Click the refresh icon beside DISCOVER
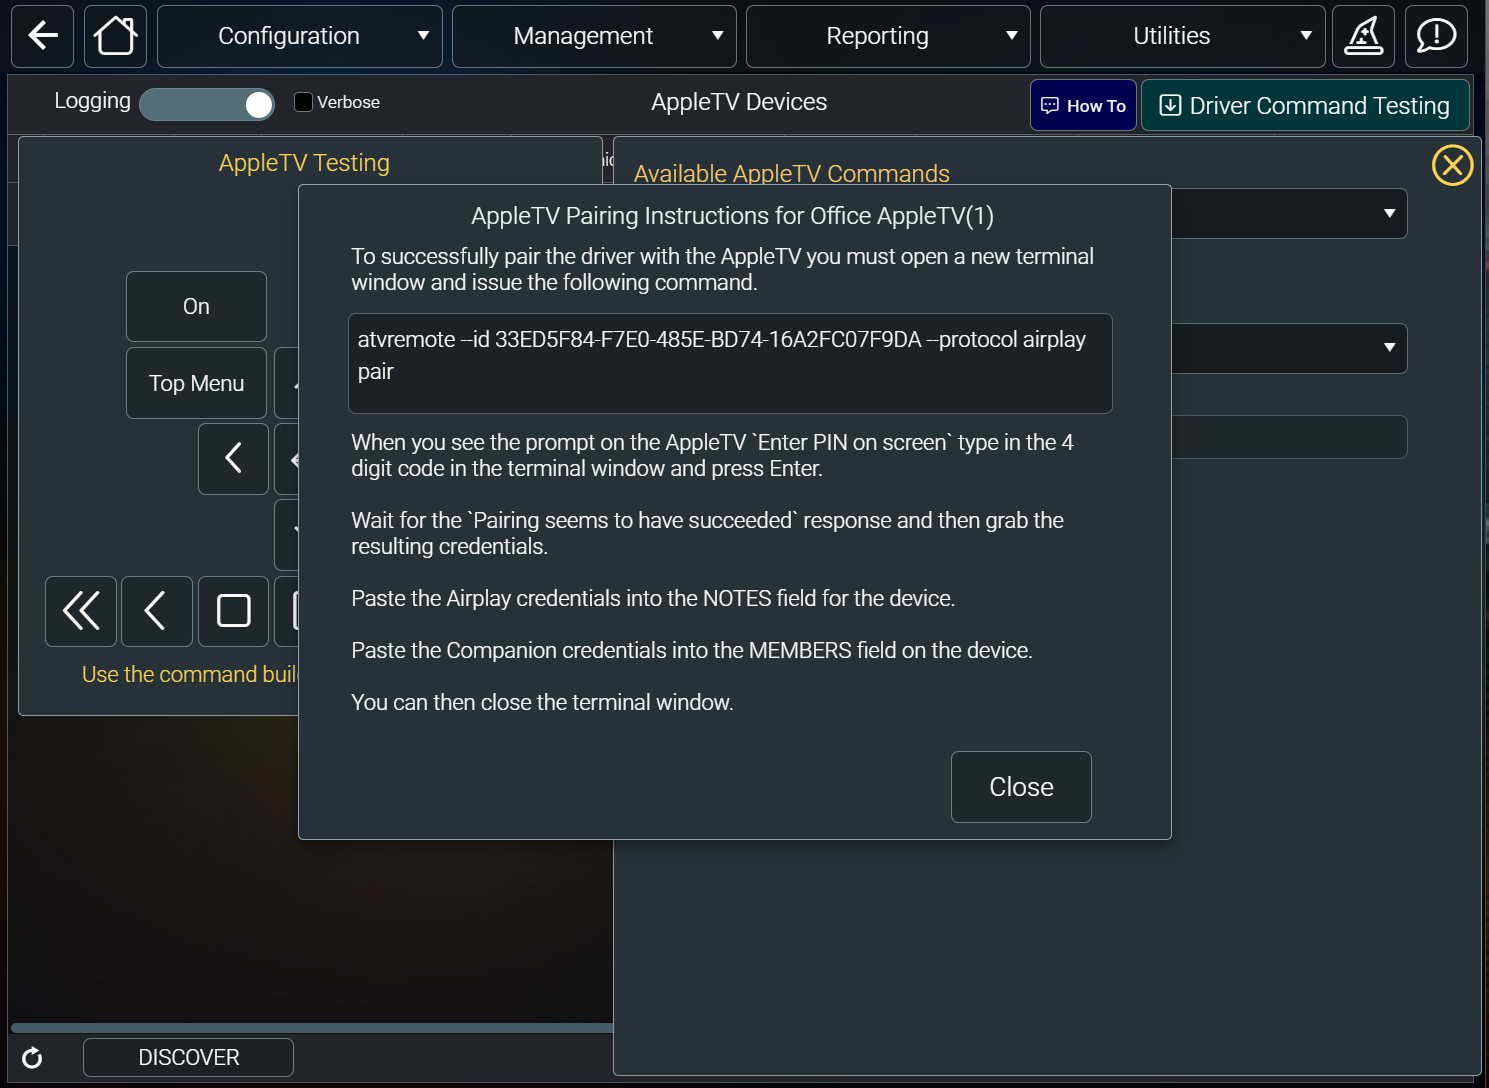Image resolution: width=1489 pixels, height=1088 pixels. [32, 1057]
